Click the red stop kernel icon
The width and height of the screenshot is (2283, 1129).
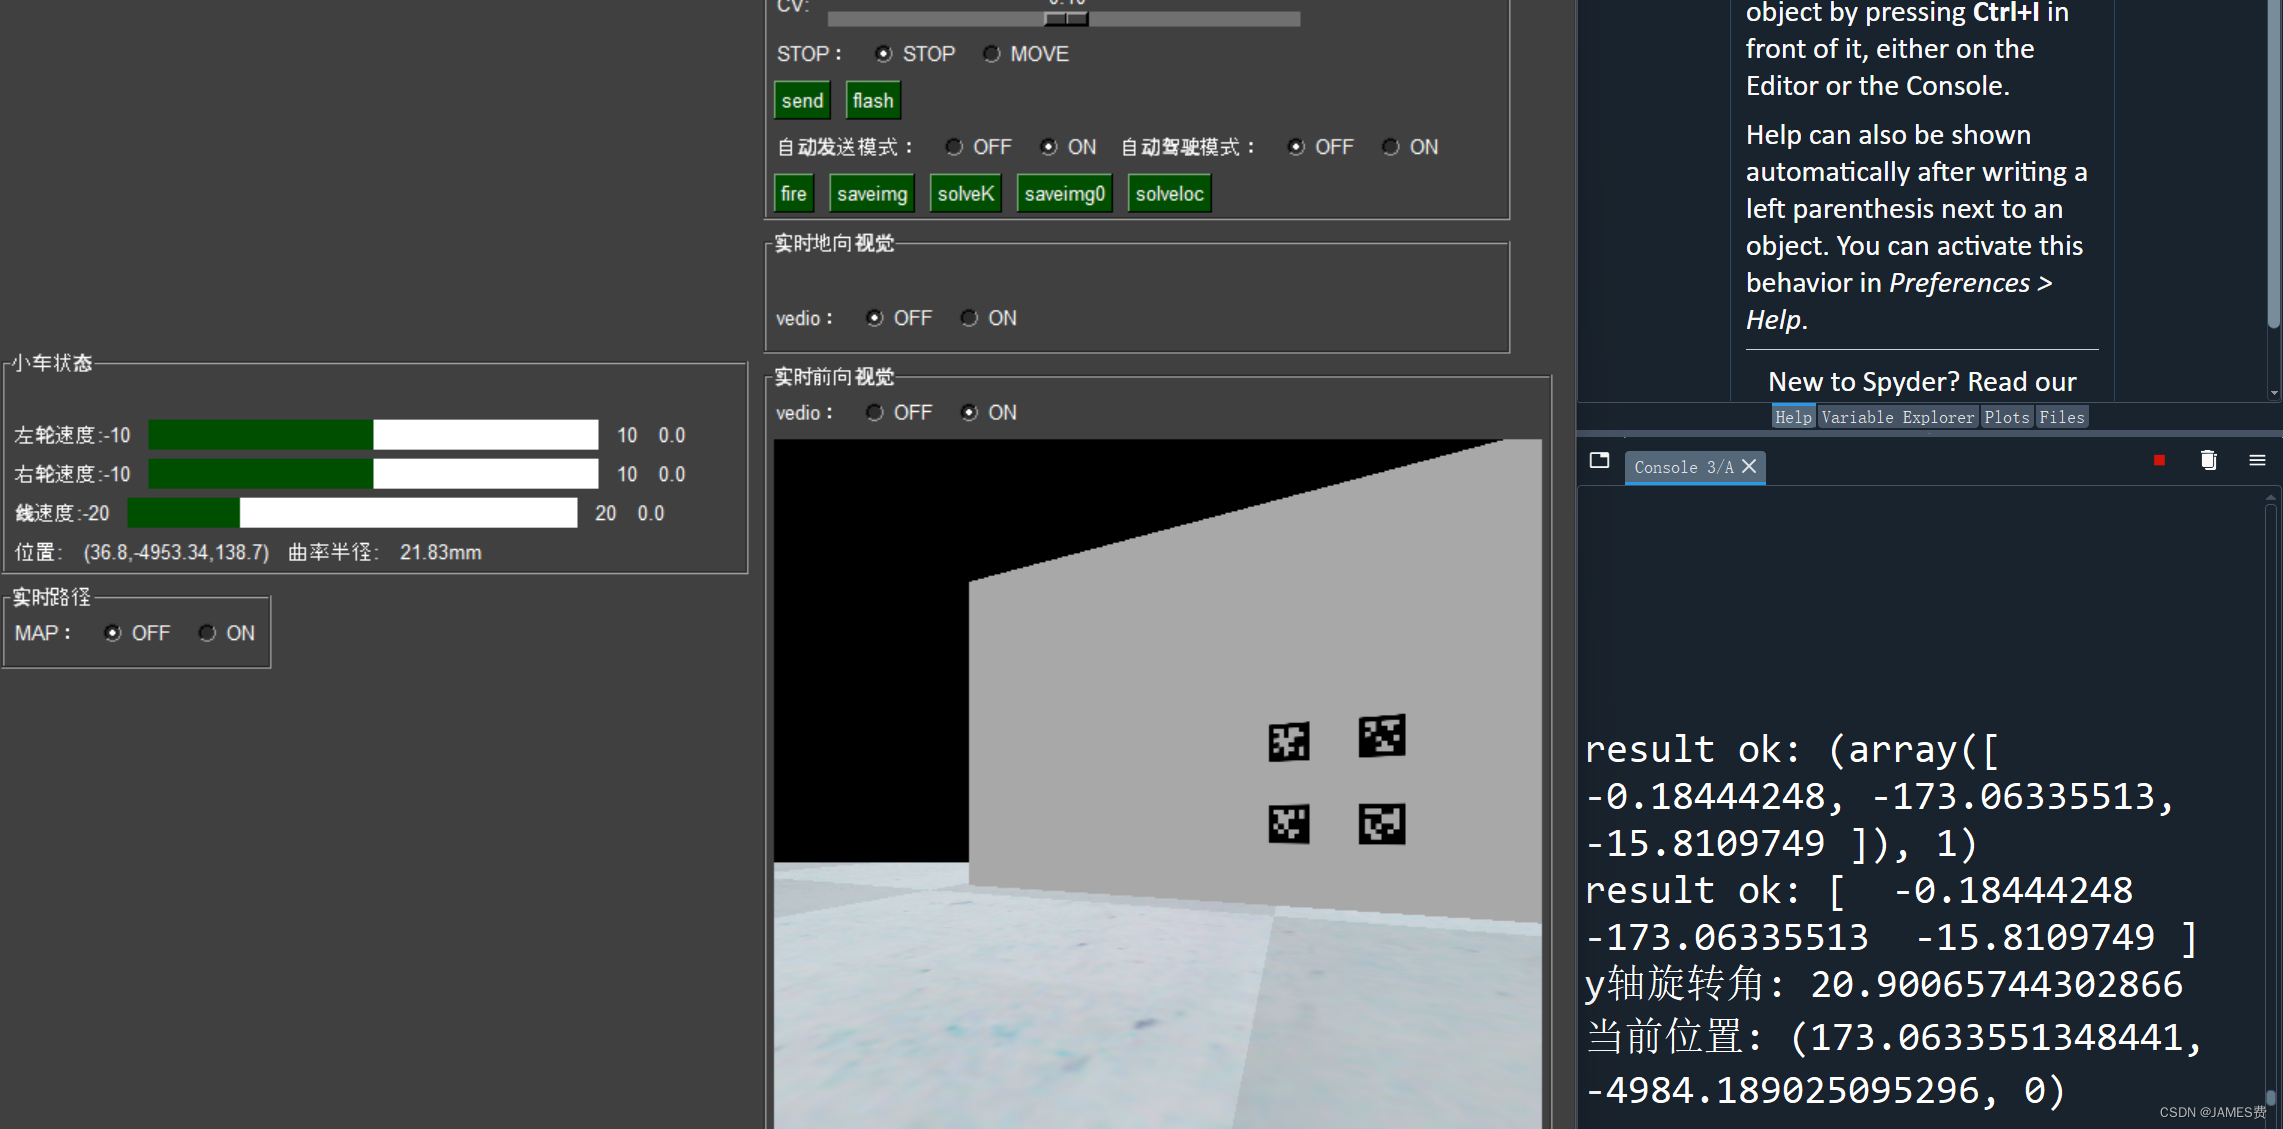tap(2159, 460)
